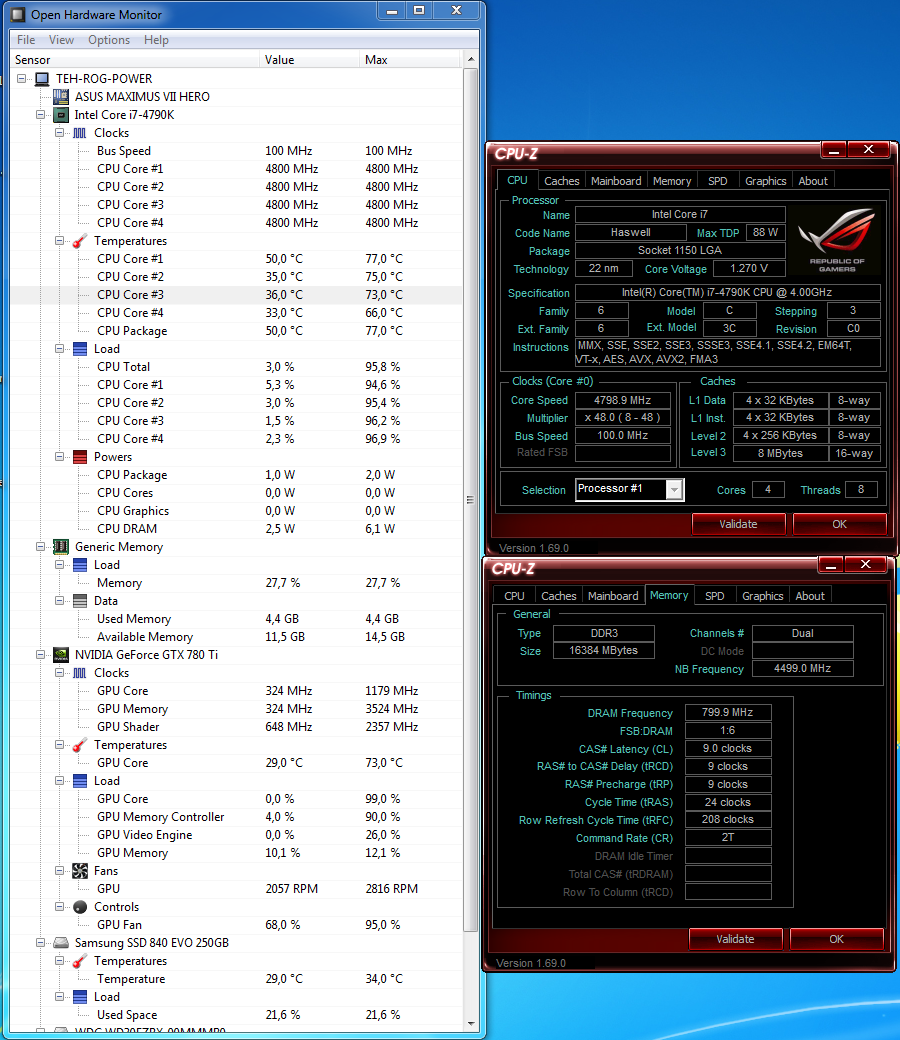The height and width of the screenshot is (1040, 900).
Task: Open the File menu
Action: pyautogui.click(x=26, y=40)
